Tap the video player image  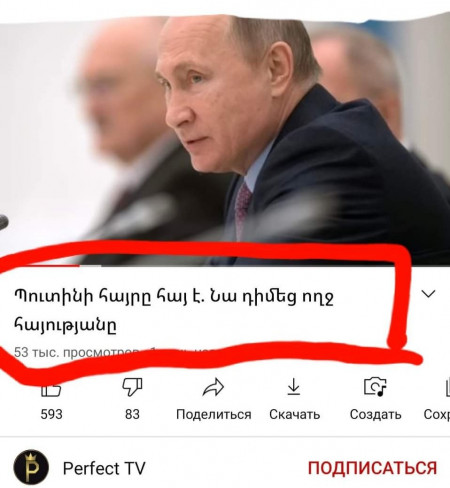point(225,140)
